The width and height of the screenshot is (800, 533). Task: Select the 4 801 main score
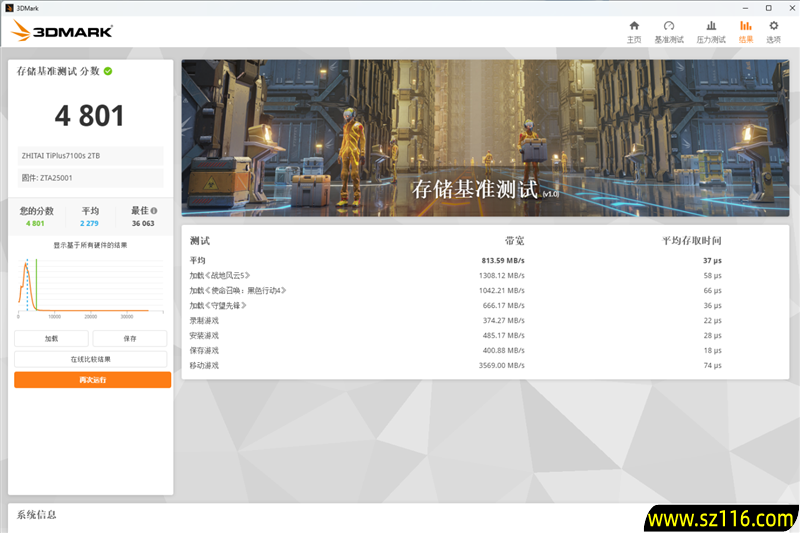(90, 116)
